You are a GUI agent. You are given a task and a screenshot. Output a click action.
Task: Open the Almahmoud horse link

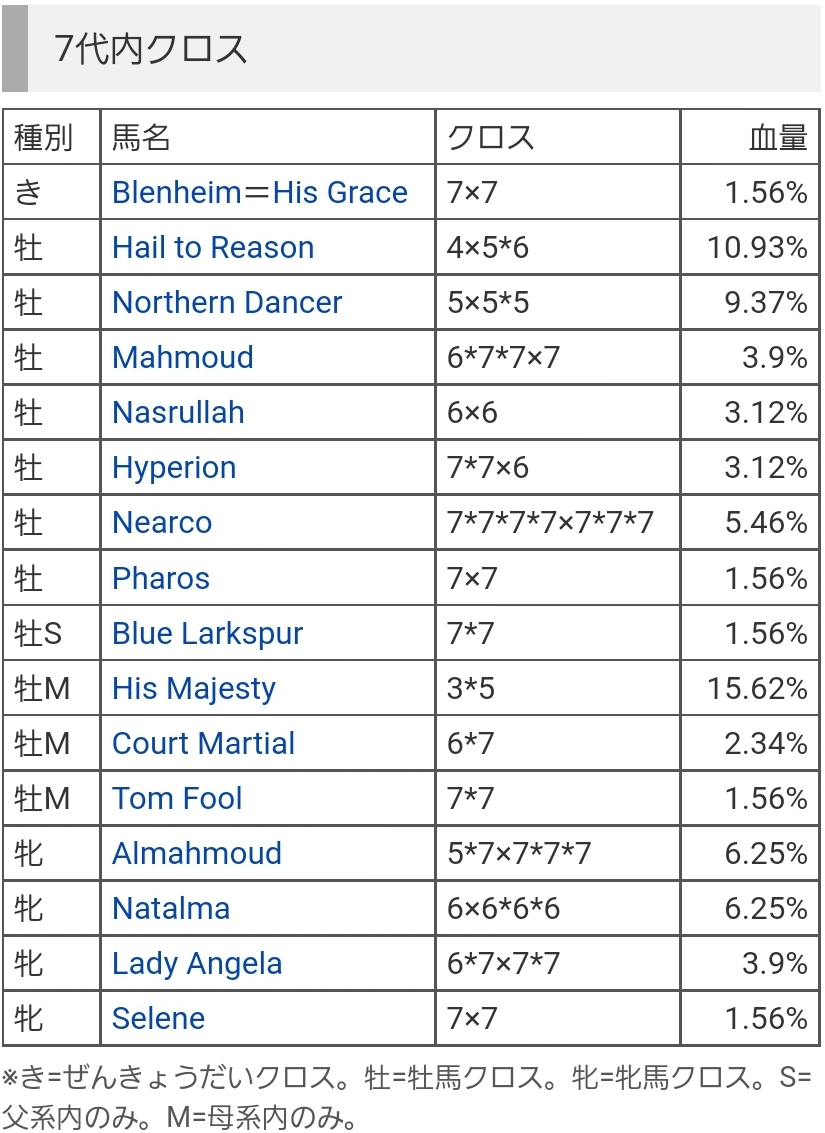tap(196, 853)
